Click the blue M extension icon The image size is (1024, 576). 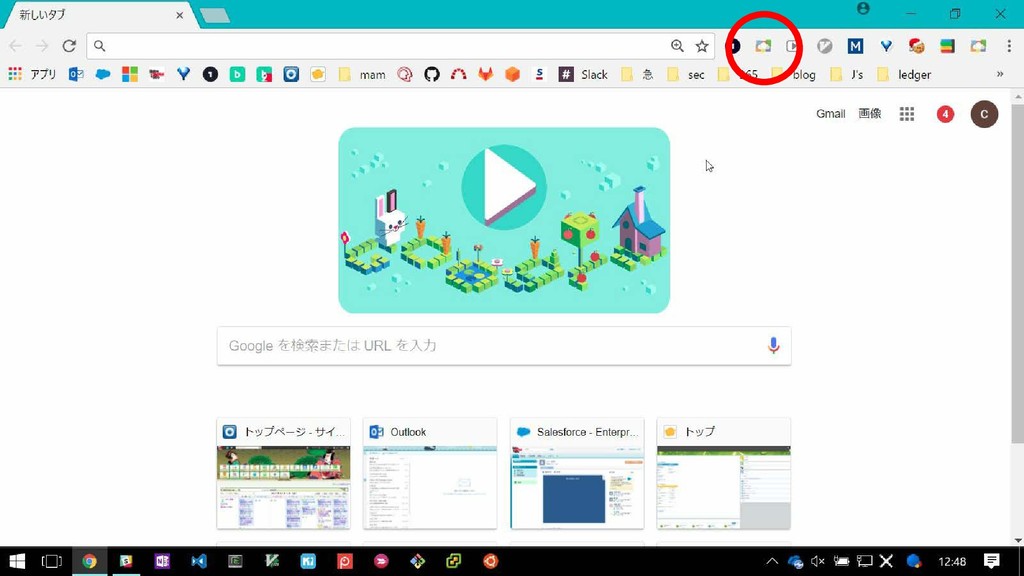click(x=855, y=46)
